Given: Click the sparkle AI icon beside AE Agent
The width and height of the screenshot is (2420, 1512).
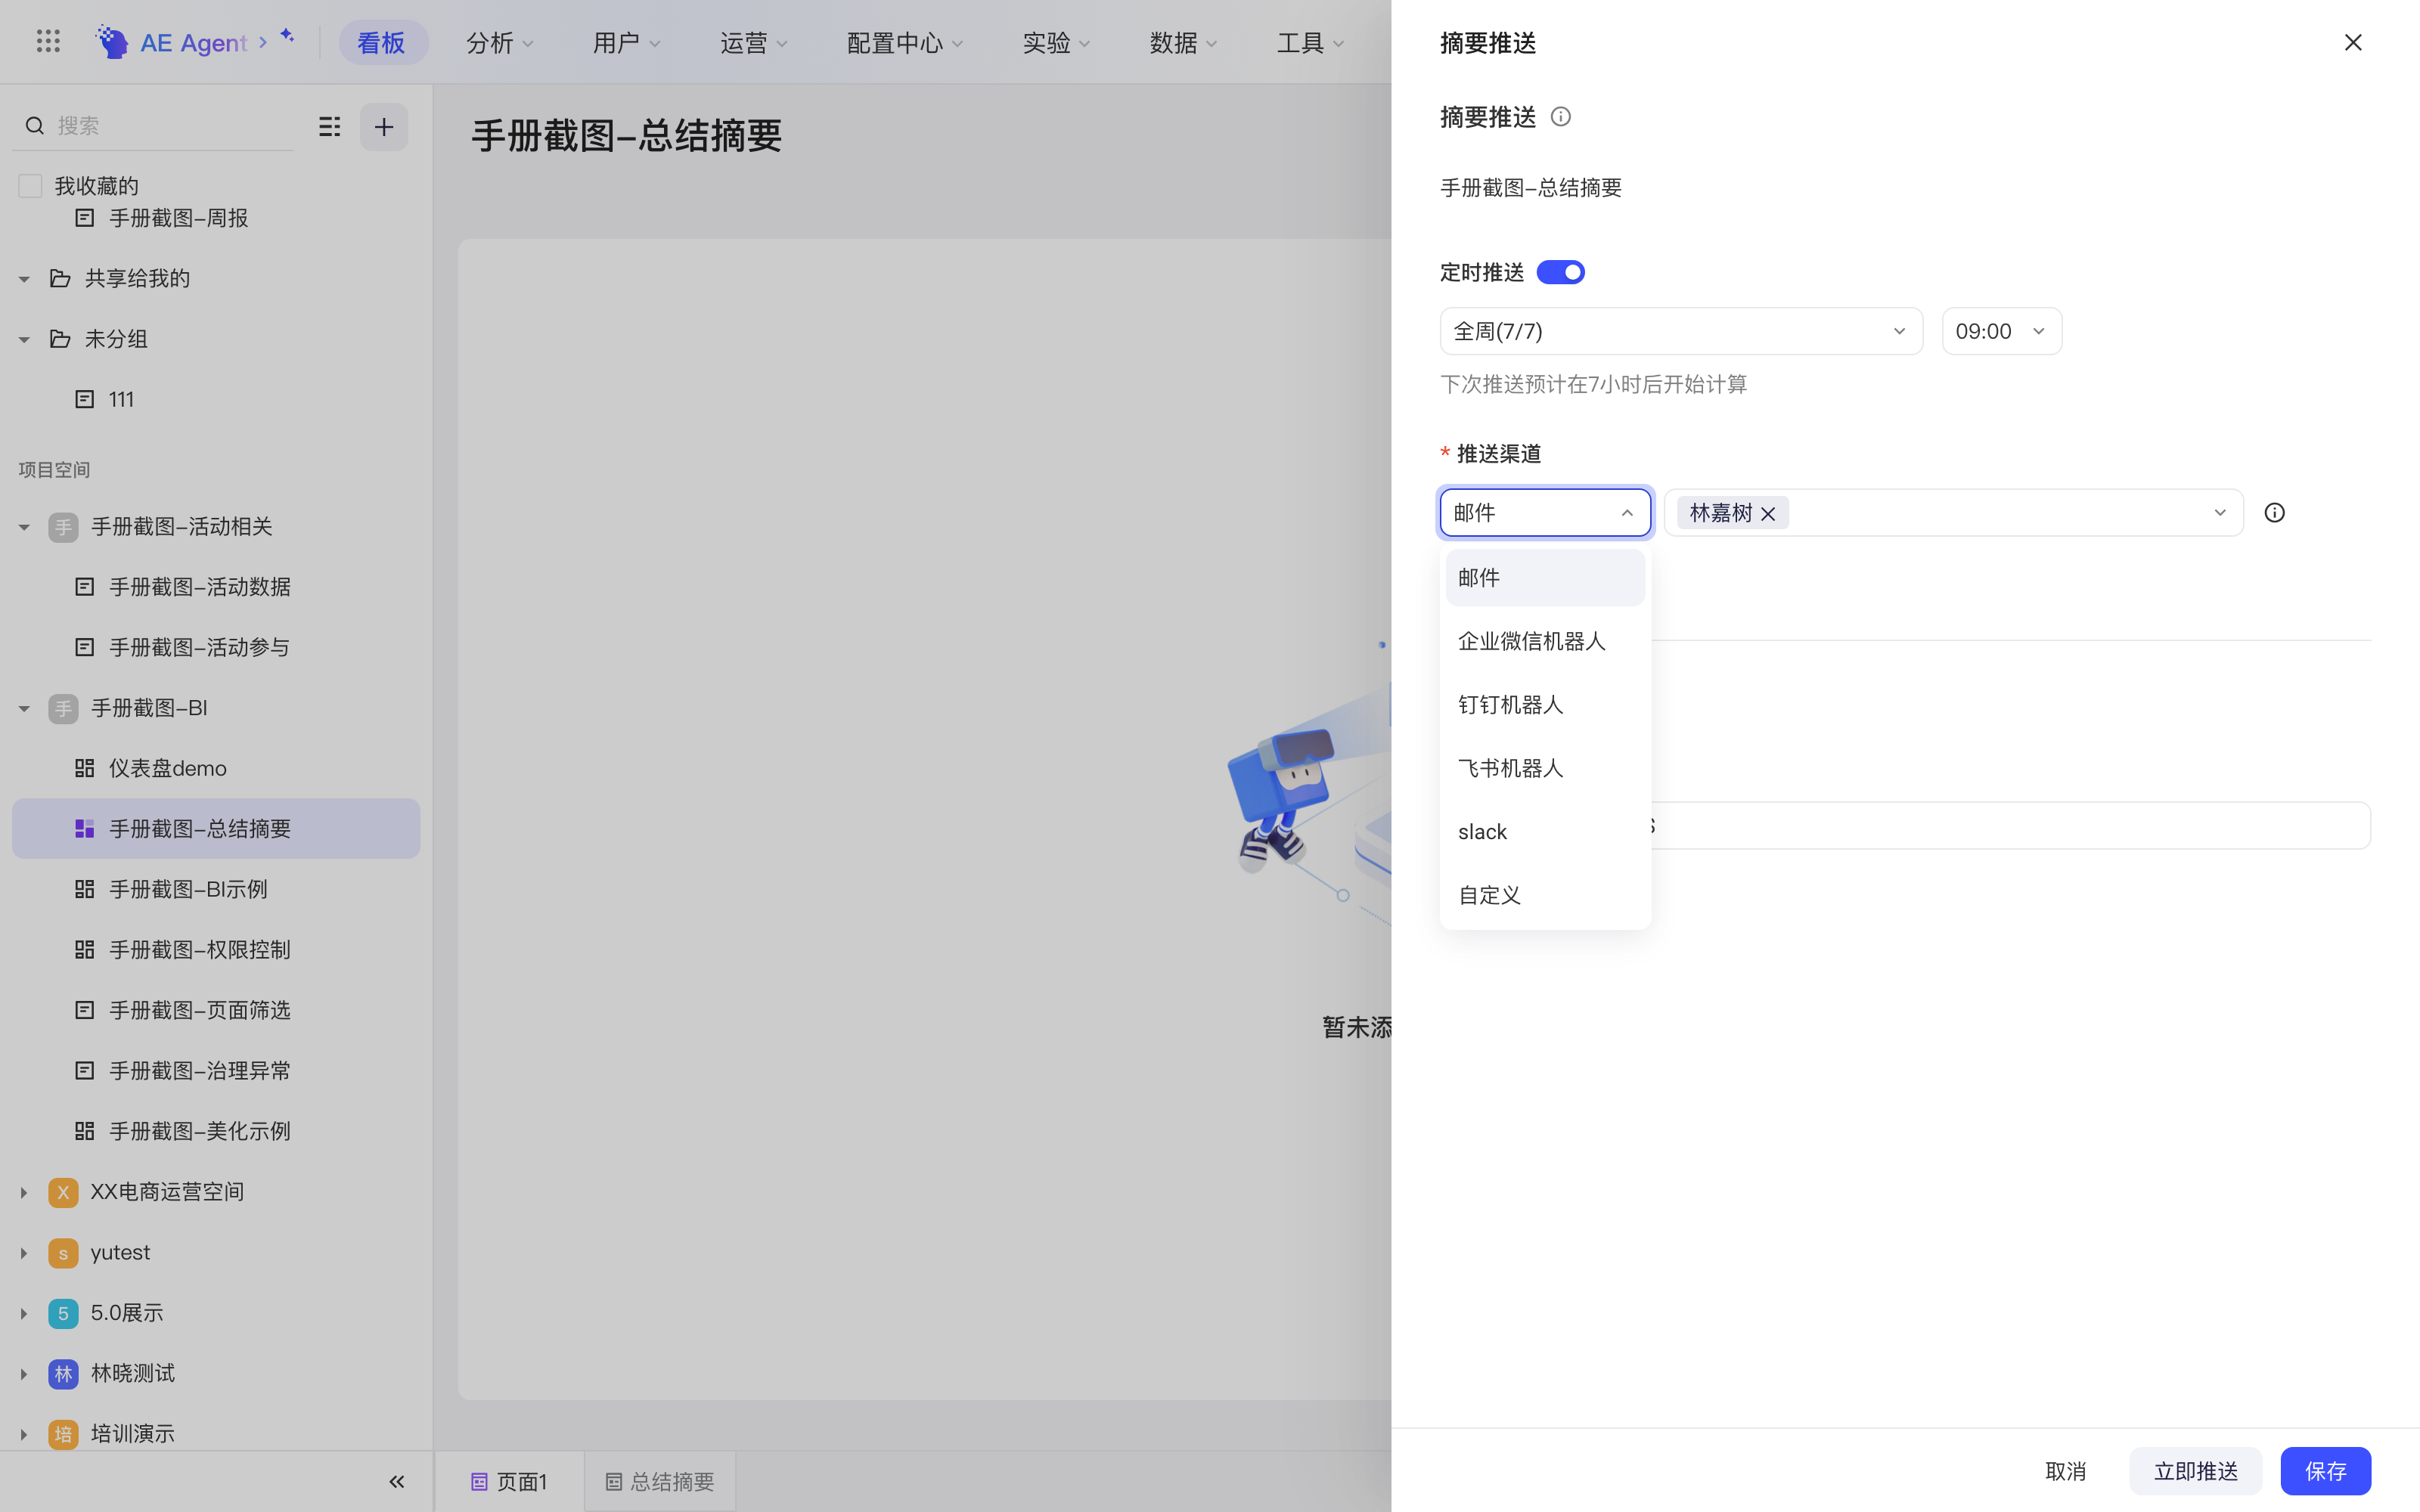Looking at the screenshot, I should pyautogui.click(x=287, y=36).
